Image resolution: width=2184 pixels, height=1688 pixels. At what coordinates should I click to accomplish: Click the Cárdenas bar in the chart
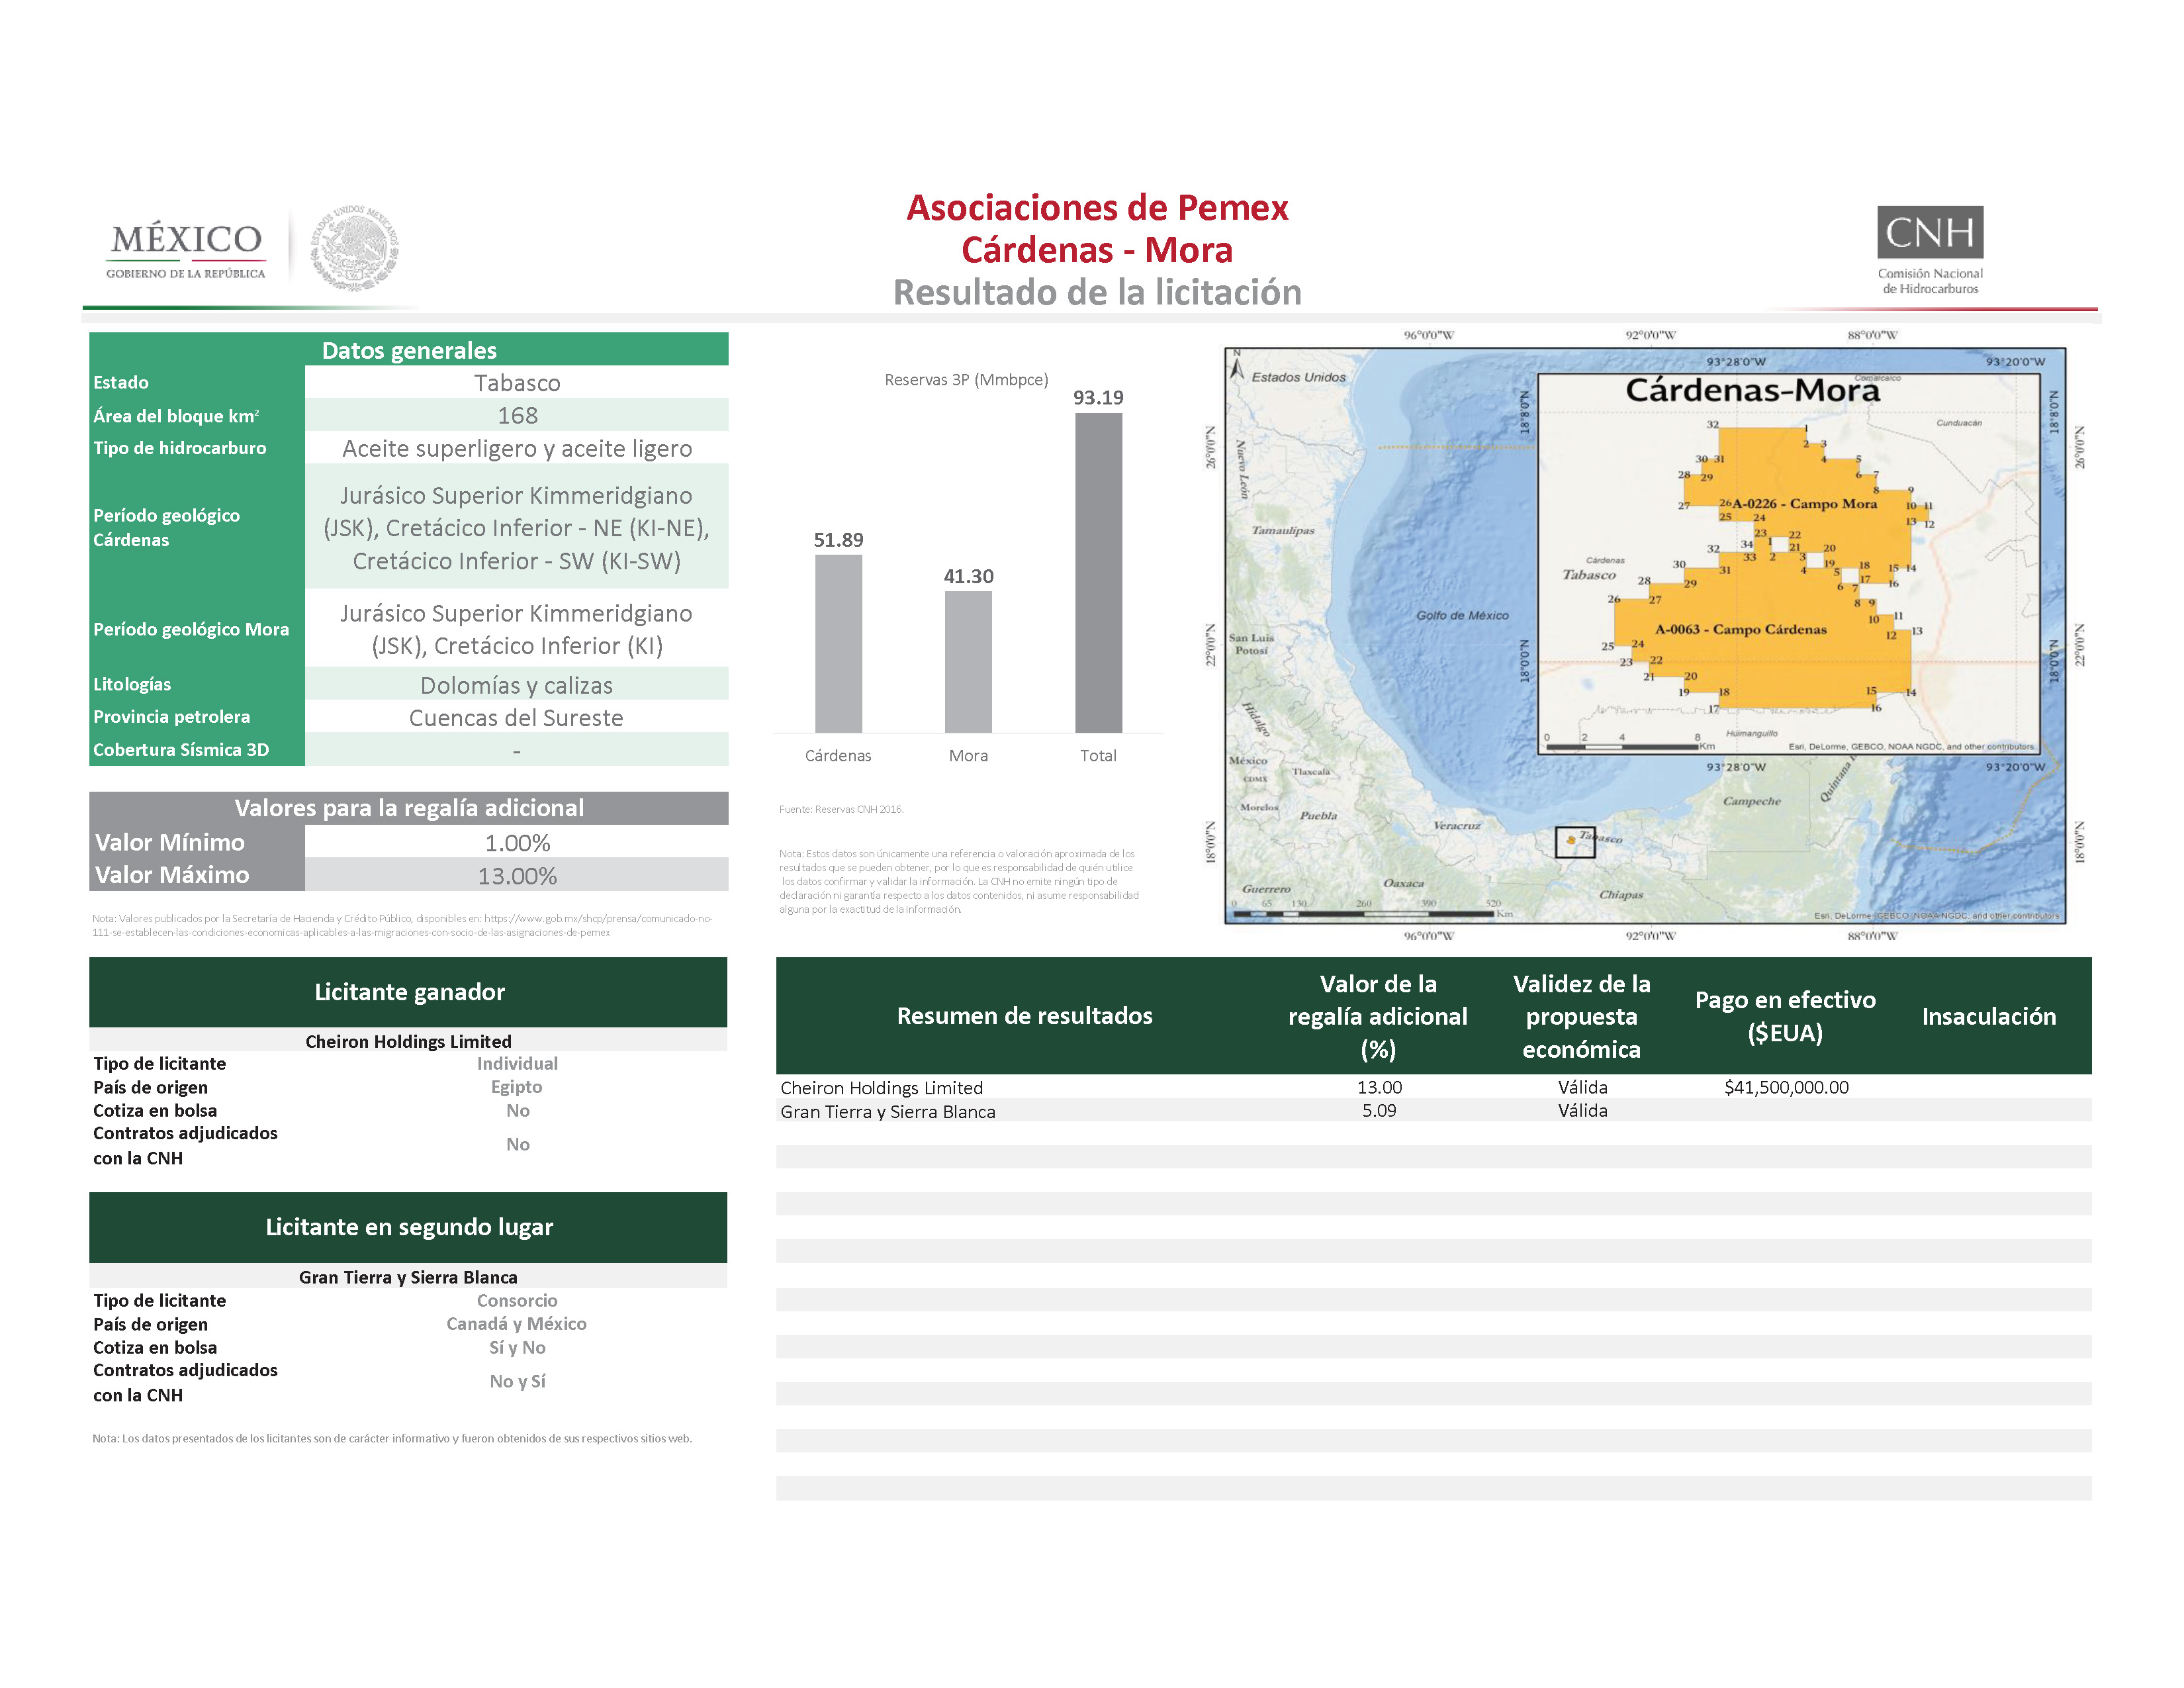click(x=838, y=643)
